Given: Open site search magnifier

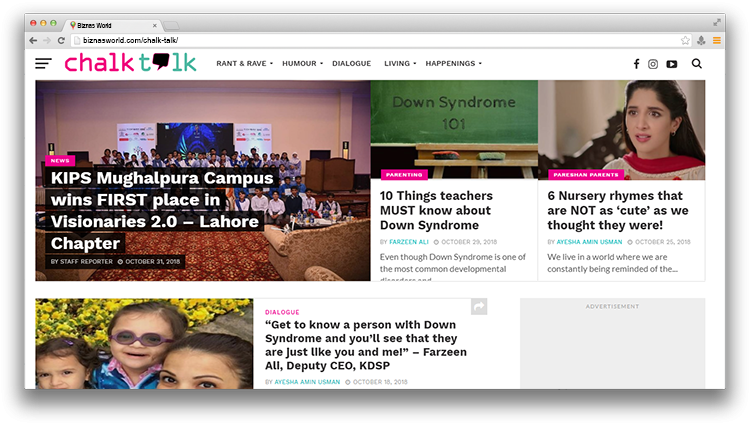Looking at the screenshot, I should [x=697, y=64].
